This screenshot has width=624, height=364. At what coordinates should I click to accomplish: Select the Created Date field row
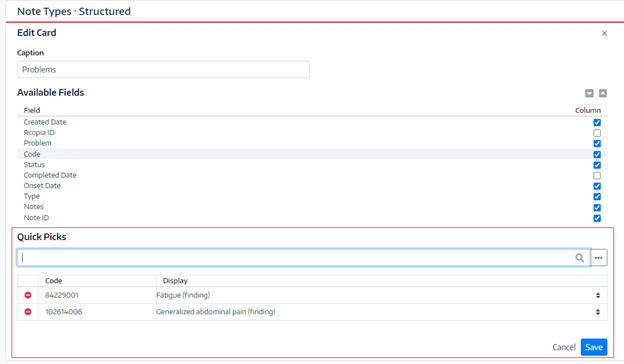(x=312, y=122)
